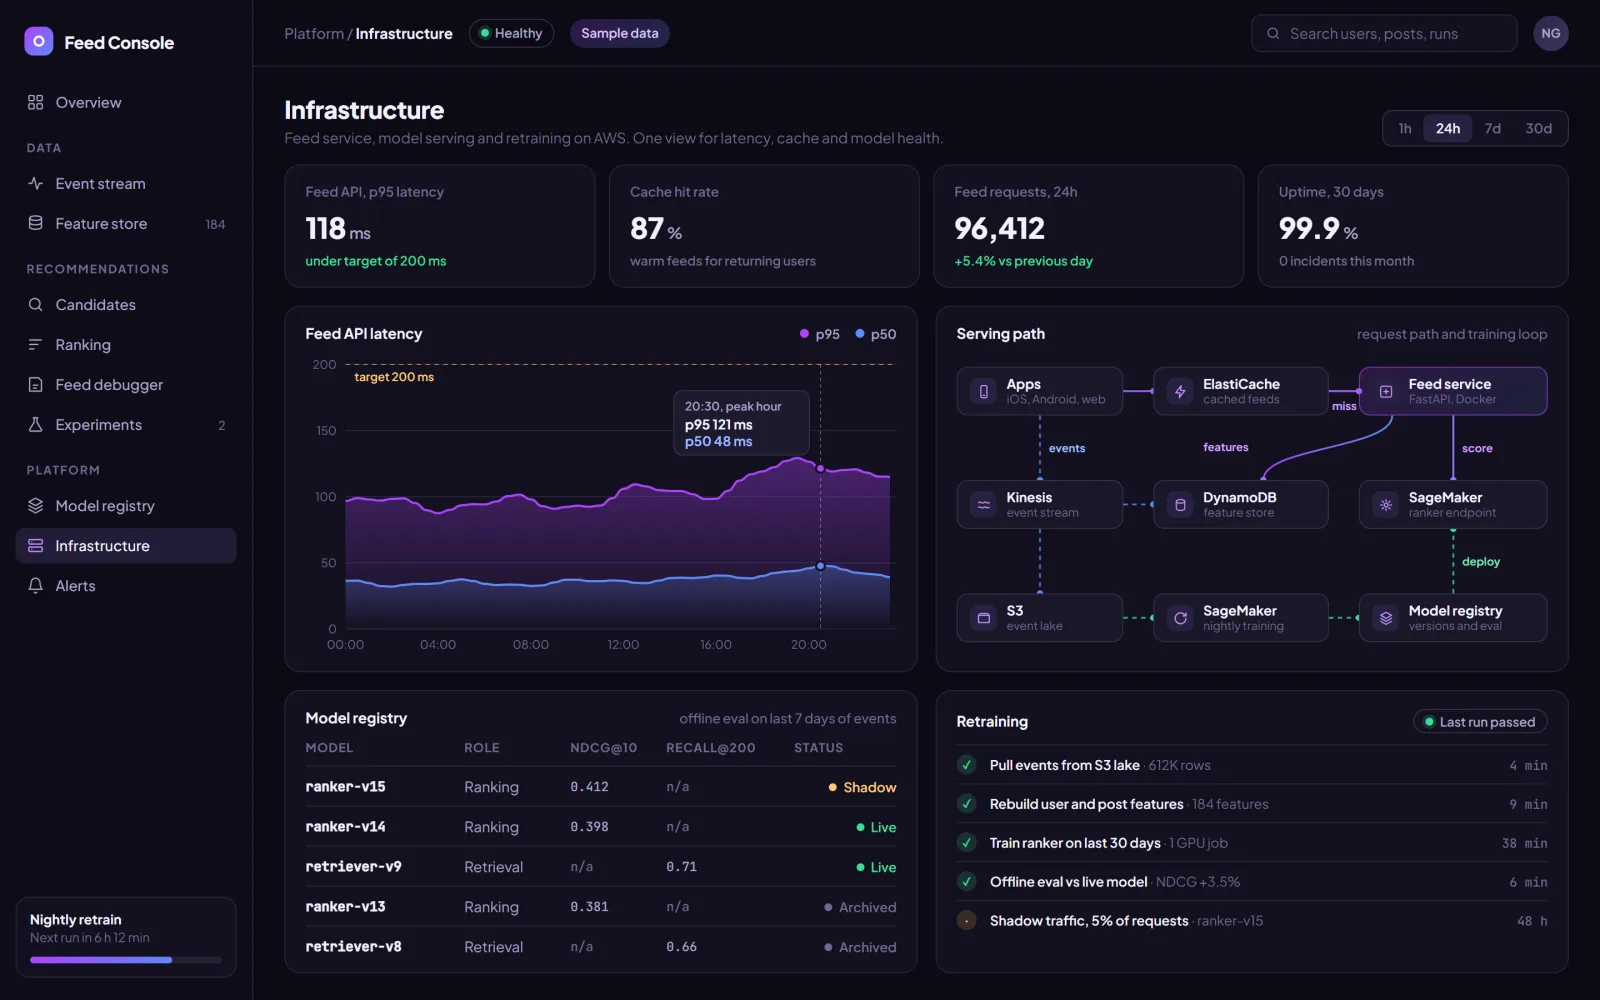Click the Ranking list icon
Viewport: 1600px width, 1000px height.
36,344
